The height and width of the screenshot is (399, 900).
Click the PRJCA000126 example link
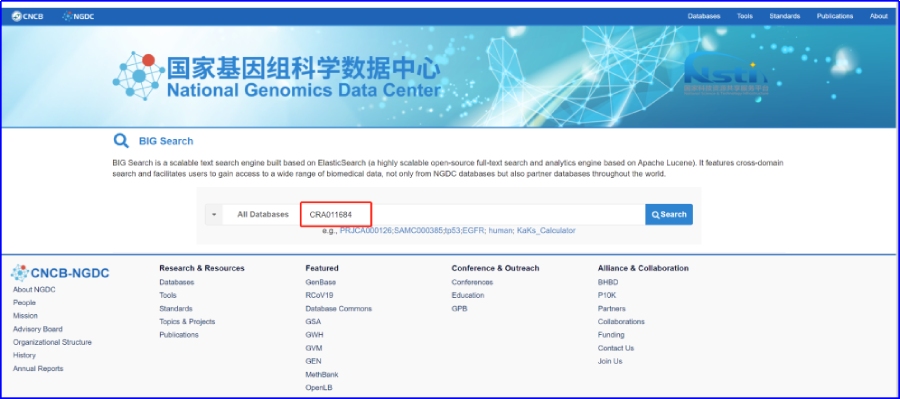pos(366,231)
